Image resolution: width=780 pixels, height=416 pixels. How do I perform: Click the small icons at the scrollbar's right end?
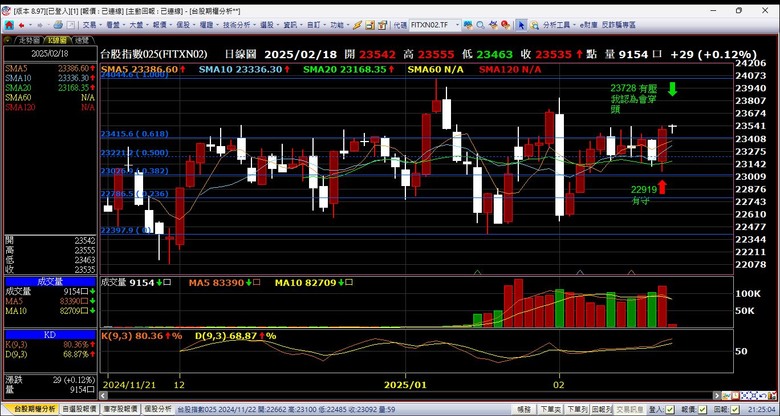750,396
